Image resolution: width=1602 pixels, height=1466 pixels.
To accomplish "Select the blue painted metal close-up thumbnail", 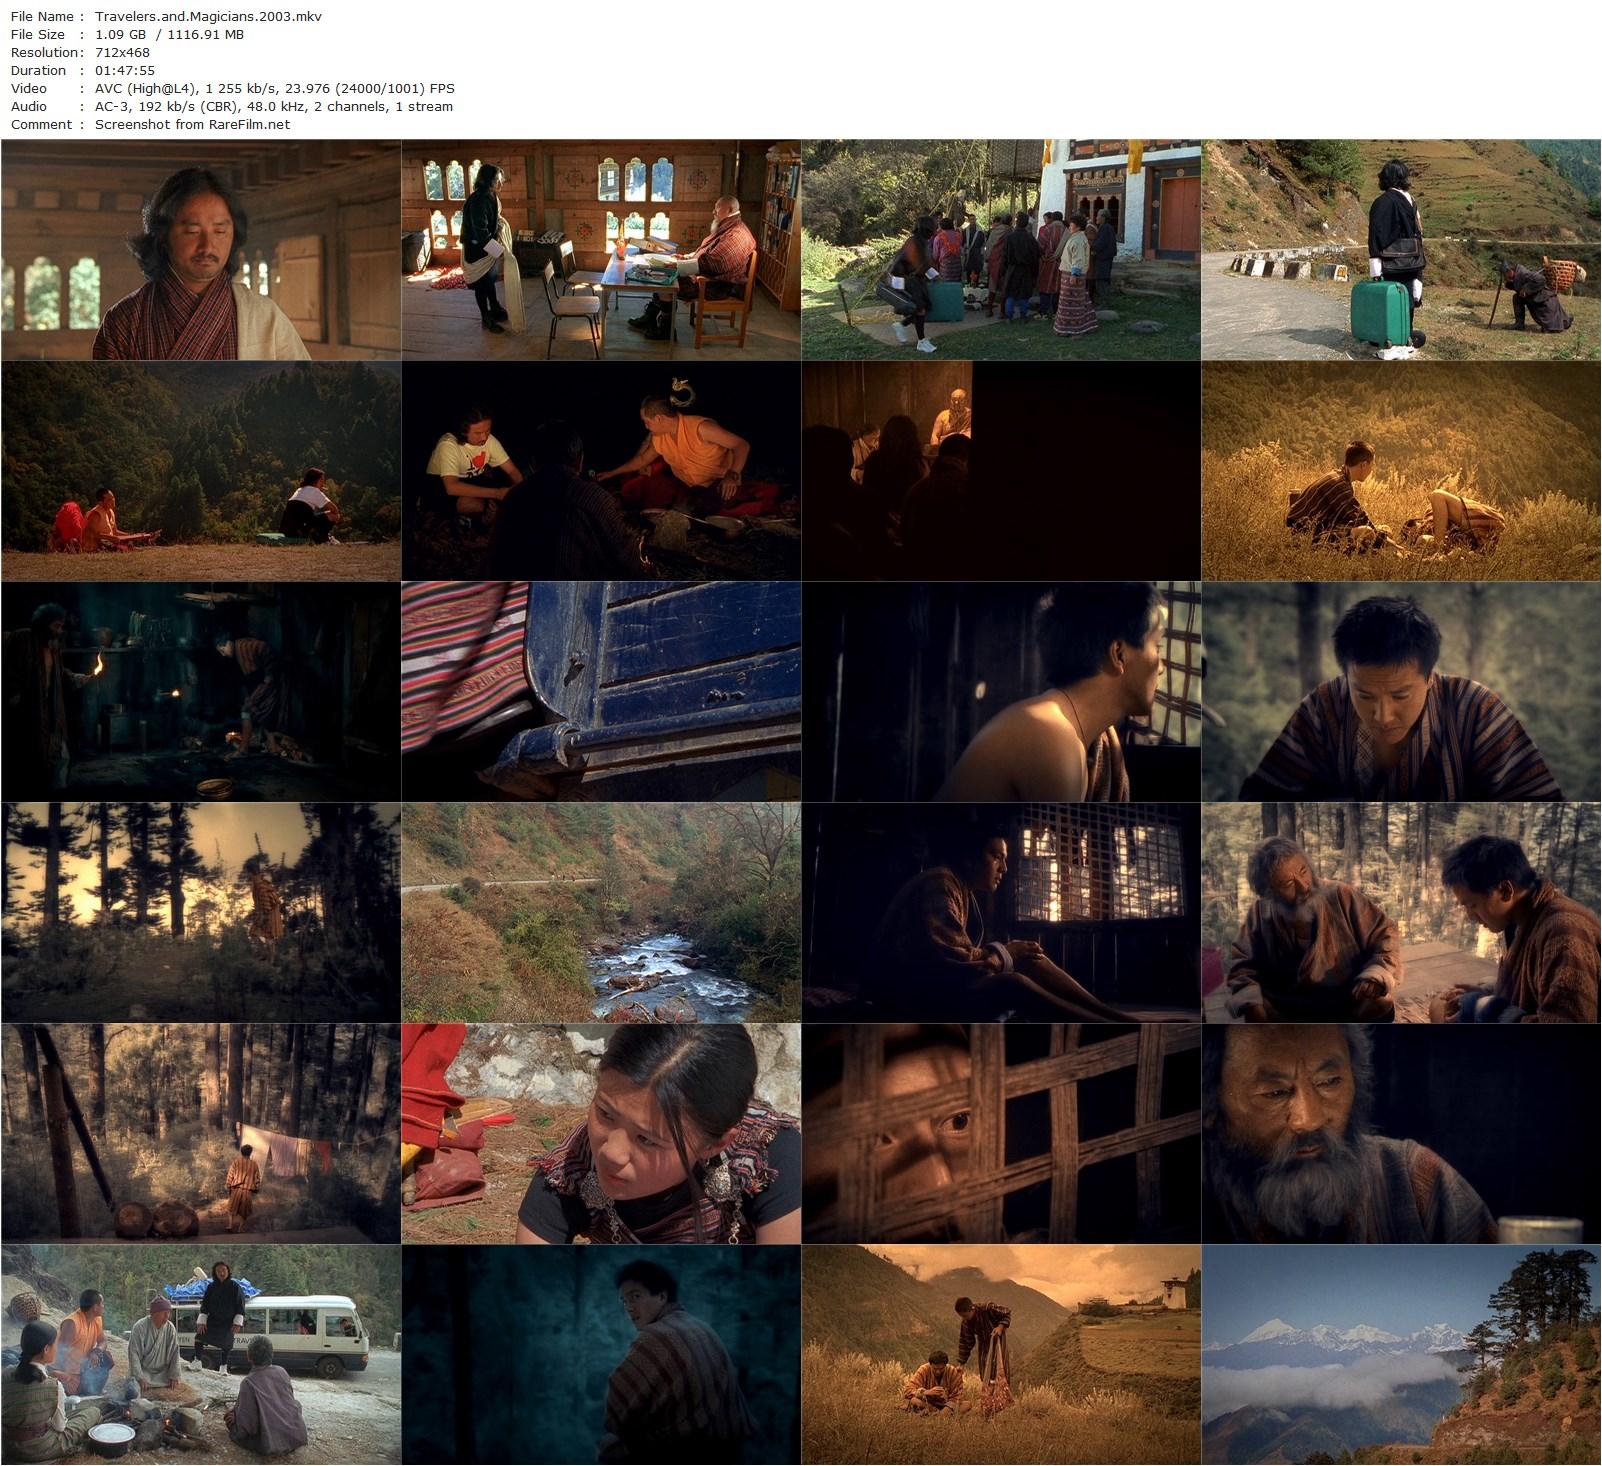I will click(x=601, y=692).
